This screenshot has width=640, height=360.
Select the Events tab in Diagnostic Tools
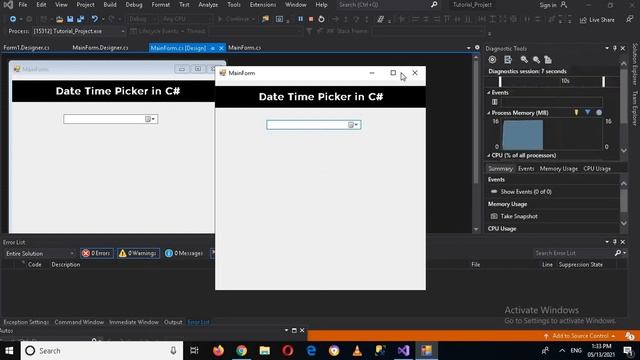coord(526,169)
